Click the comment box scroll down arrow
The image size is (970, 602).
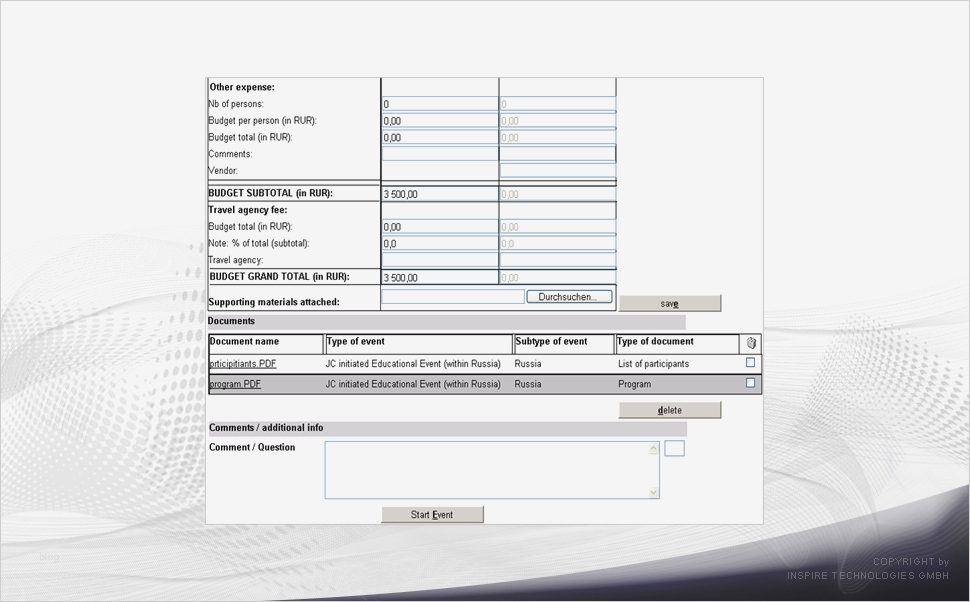[x=653, y=492]
